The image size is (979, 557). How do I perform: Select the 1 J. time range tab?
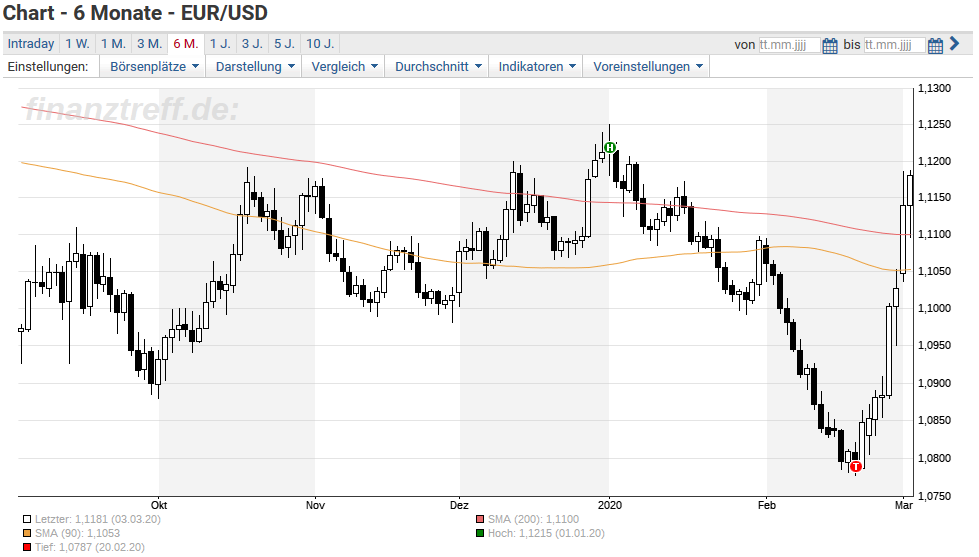click(220, 44)
